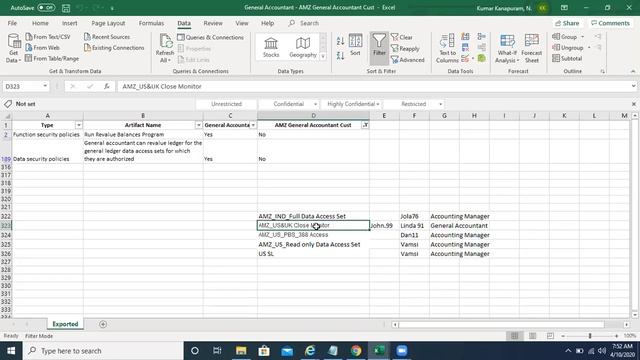Click the Save icon in title bar
This screenshot has width=640, height=360.
[x=66, y=8]
